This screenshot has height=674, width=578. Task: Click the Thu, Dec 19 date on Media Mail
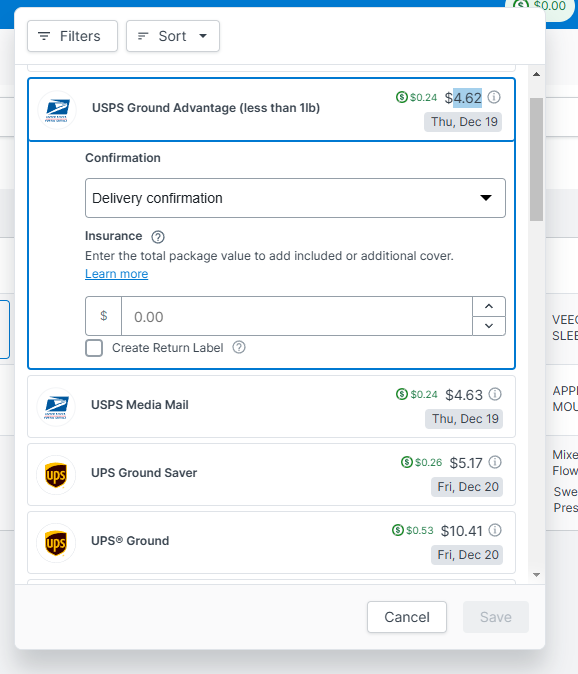coord(464,419)
